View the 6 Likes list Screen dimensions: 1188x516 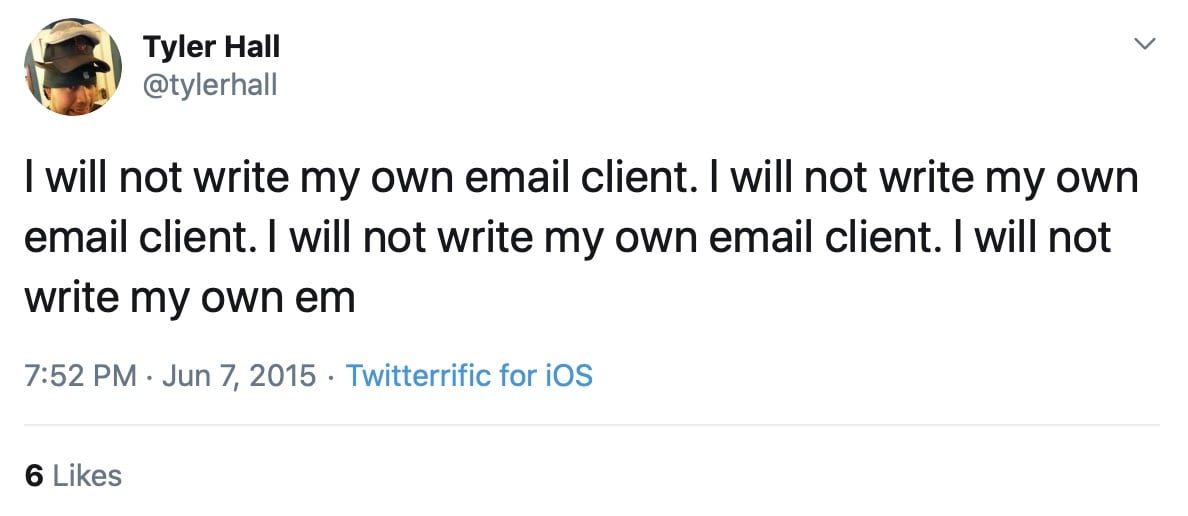pos(73,475)
